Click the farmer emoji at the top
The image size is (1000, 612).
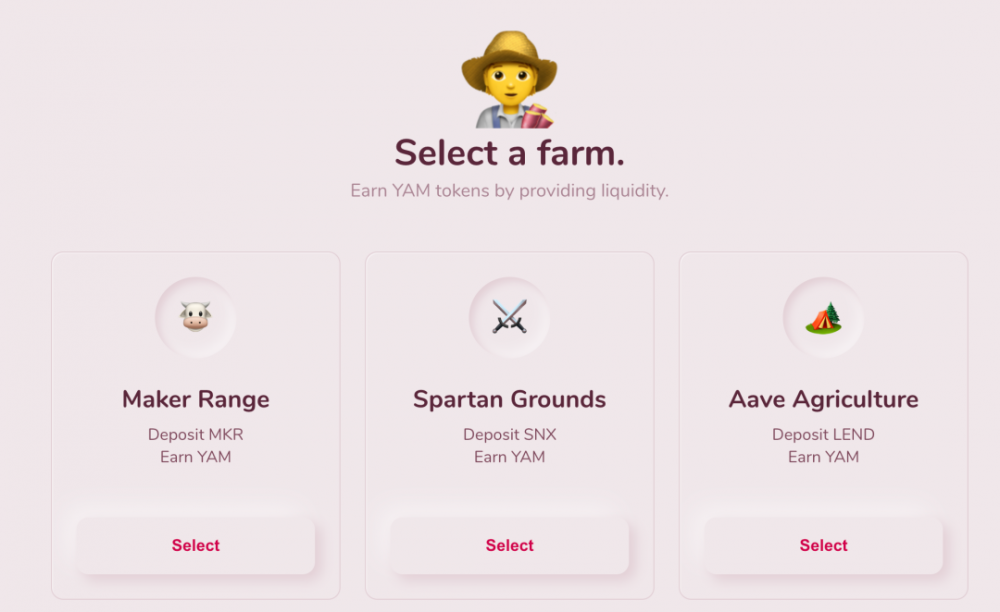(x=509, y=80)
